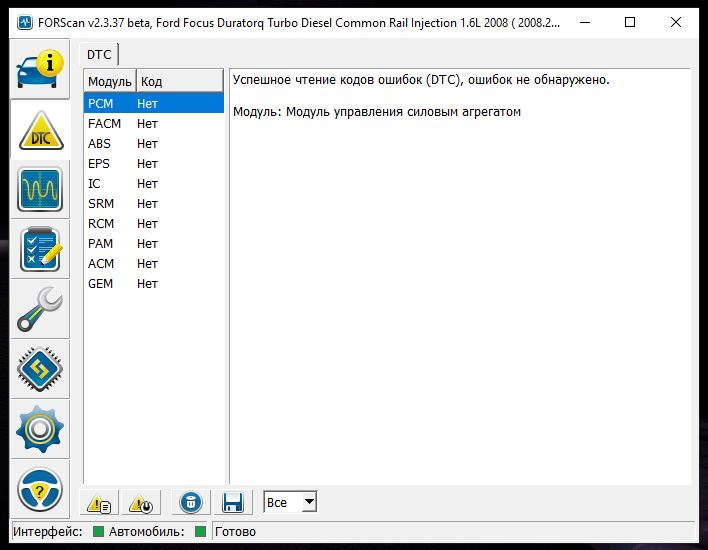Click the 'Успешное чтение кодов ошибок' message
Screen dimensions: 708x550
pos(421,80)
